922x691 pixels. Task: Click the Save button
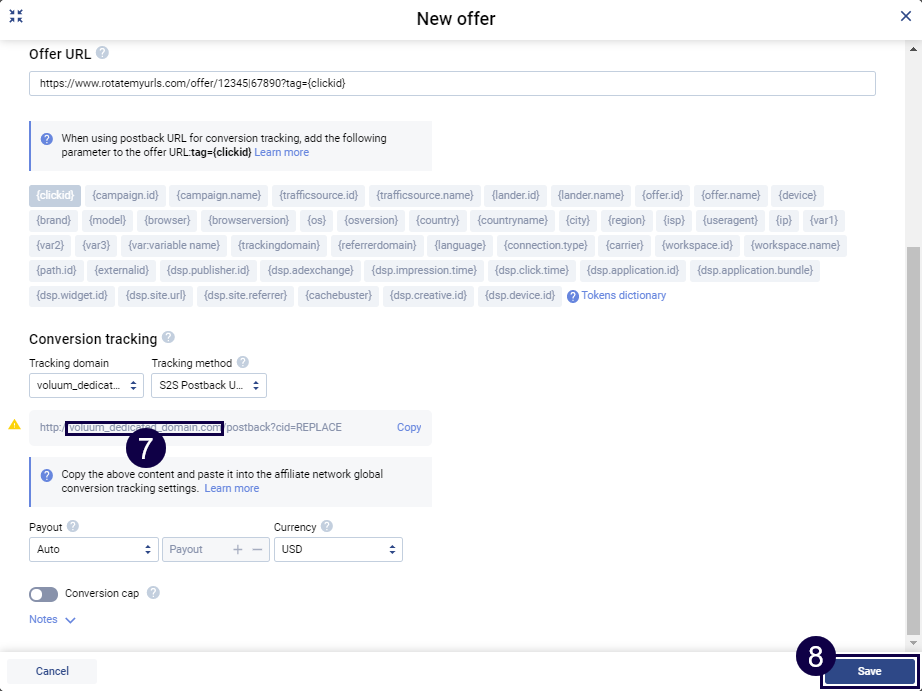pyautogui.click(x=869, y=671)
